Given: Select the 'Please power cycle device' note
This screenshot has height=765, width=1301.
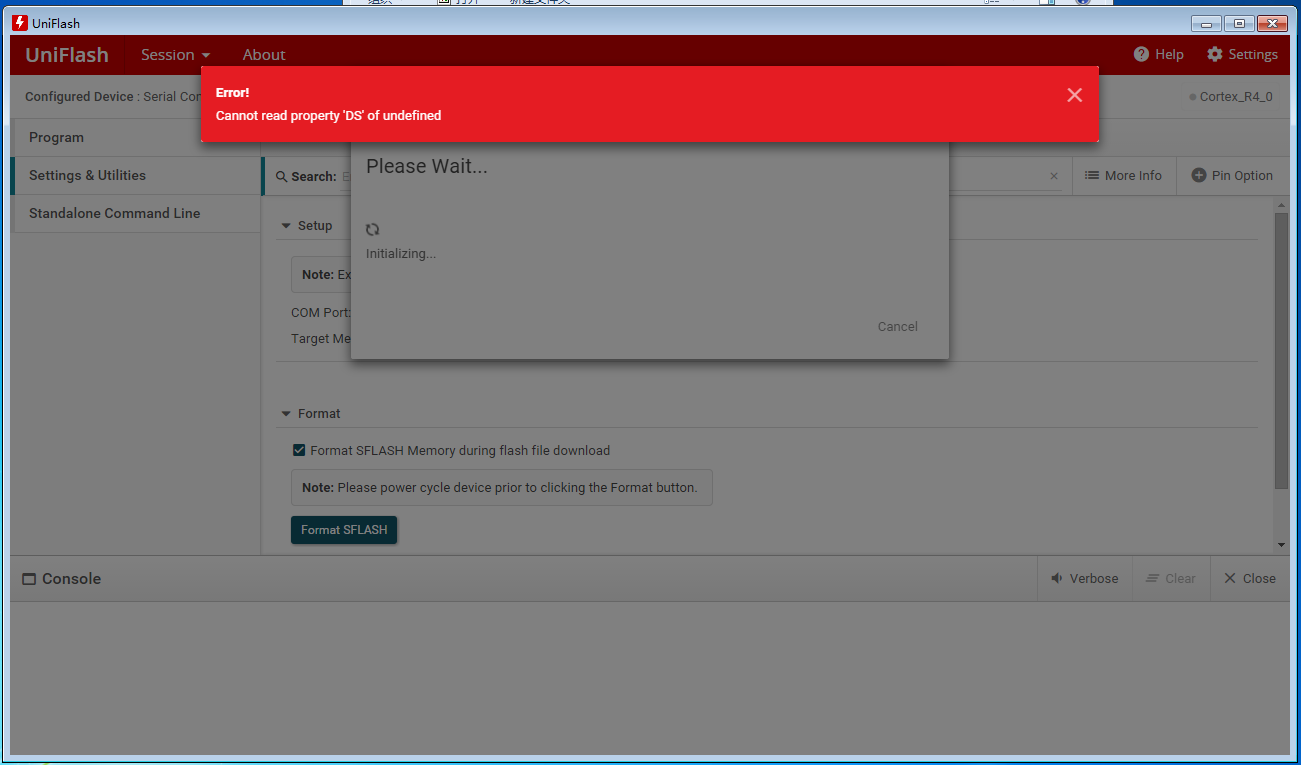Looking at the screenshot, I should coord(502,488).
